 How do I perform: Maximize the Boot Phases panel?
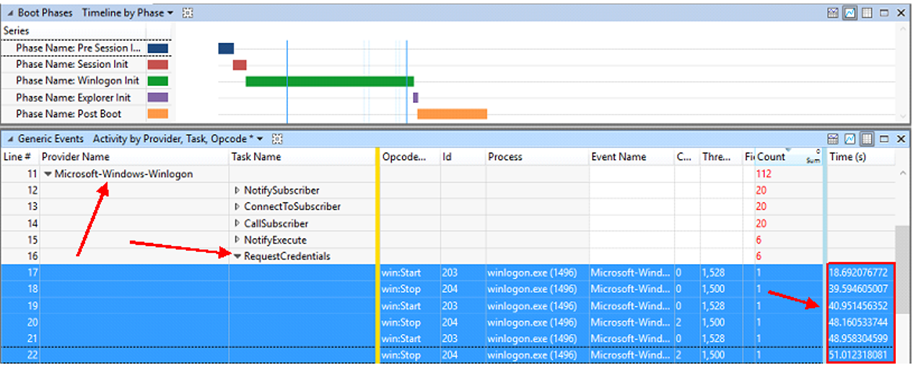click(884, 13)
